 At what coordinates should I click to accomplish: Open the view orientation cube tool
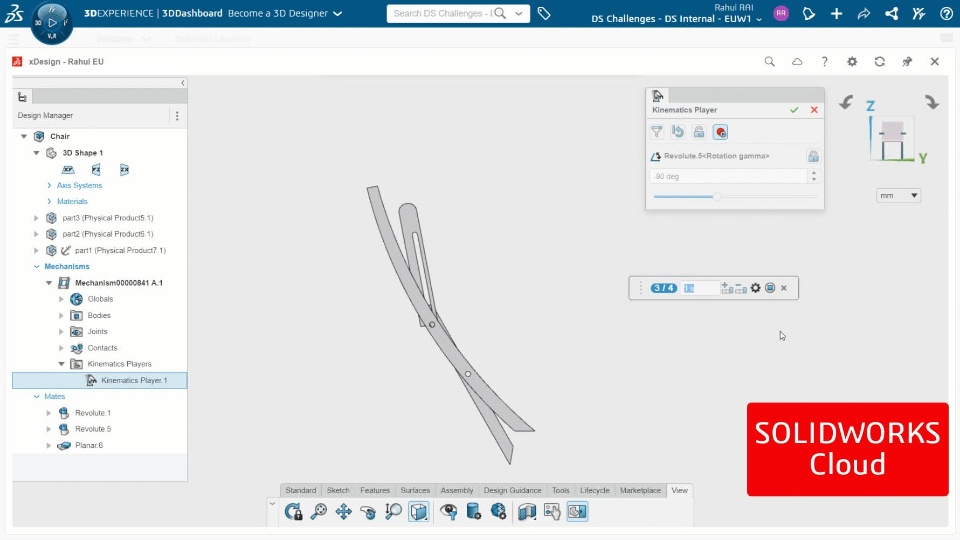point(419,511)
